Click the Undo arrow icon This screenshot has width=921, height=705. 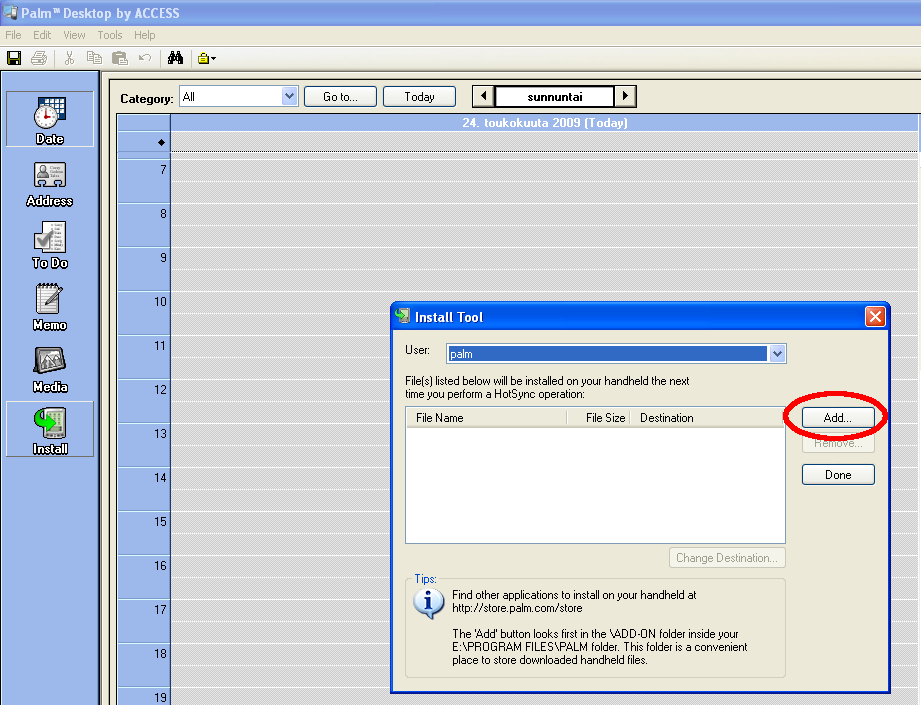pyautogui.click(x=144, y=58)
